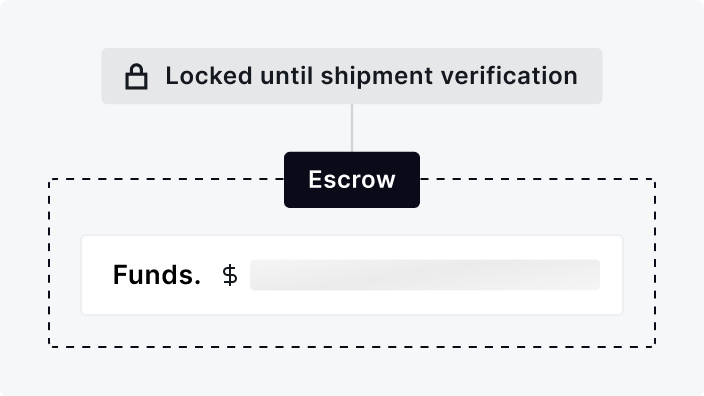Click the dashed border's top-right segment
The height and width of the screenshot is (396, 704).
[537, 179]
